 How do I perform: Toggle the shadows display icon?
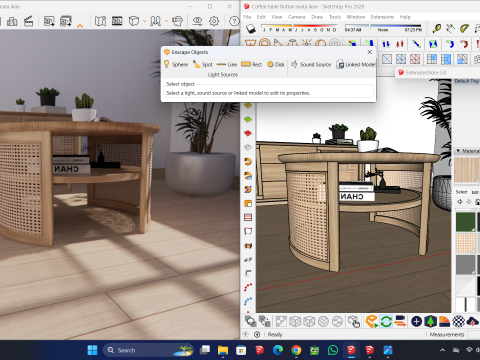click(251, 29)
